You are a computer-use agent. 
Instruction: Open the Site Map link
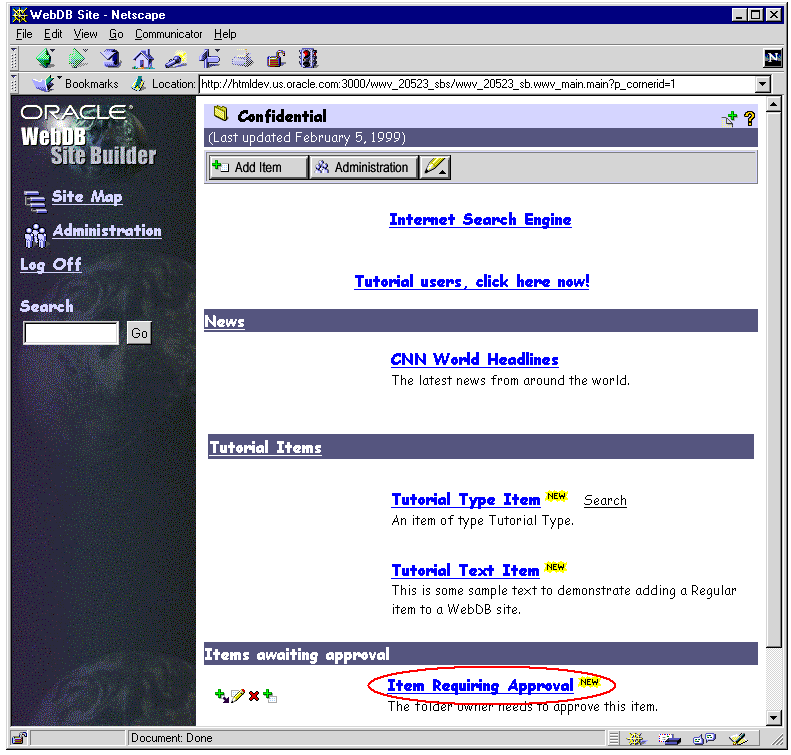point(87,197)
